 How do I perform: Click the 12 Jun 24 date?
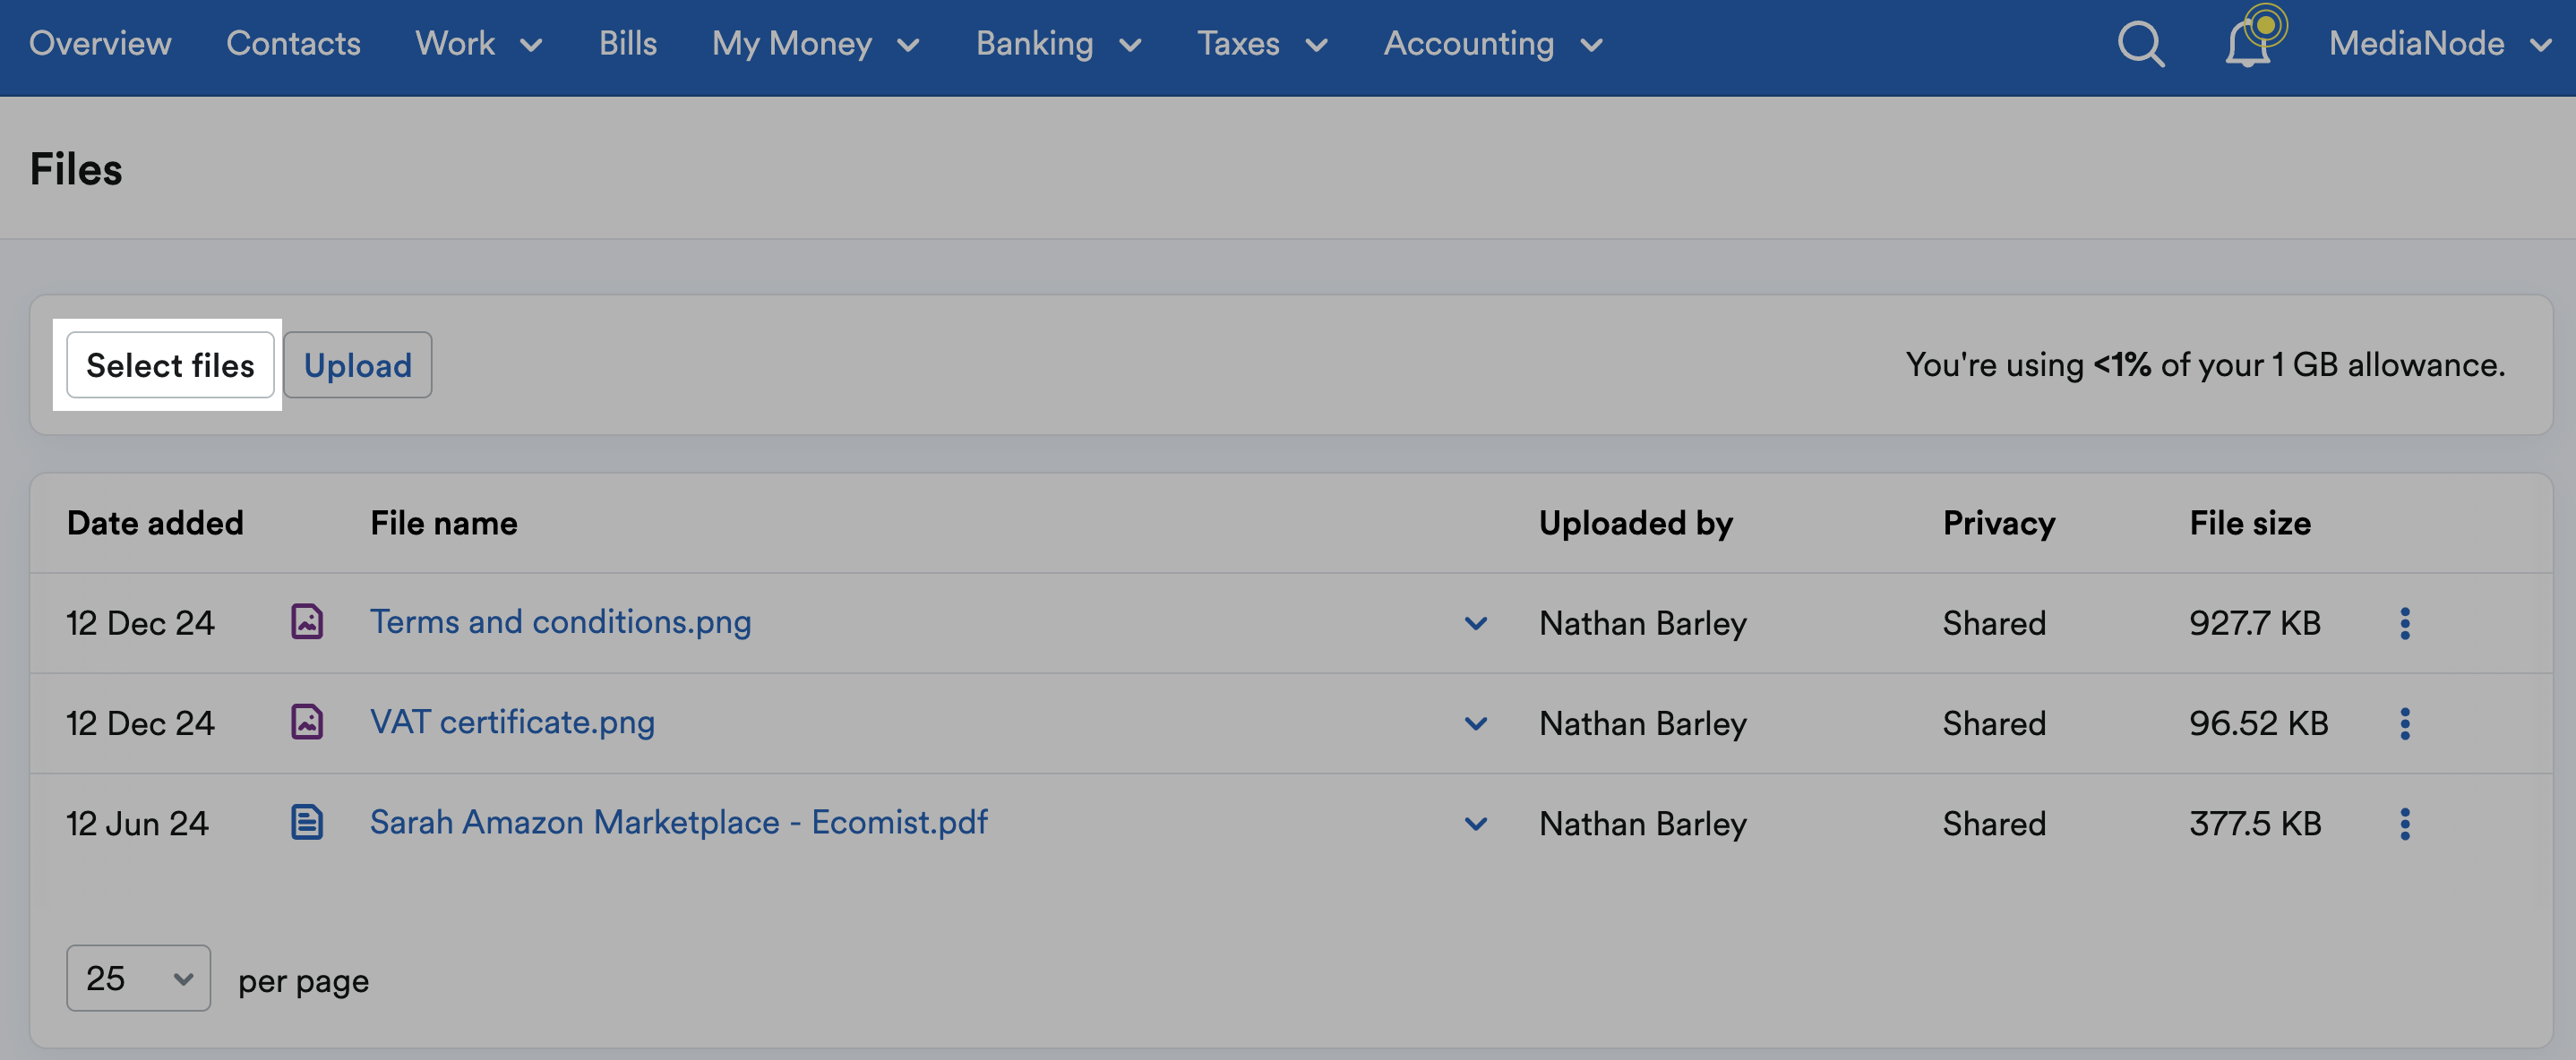pyautogui.click(x=138, y=823)
